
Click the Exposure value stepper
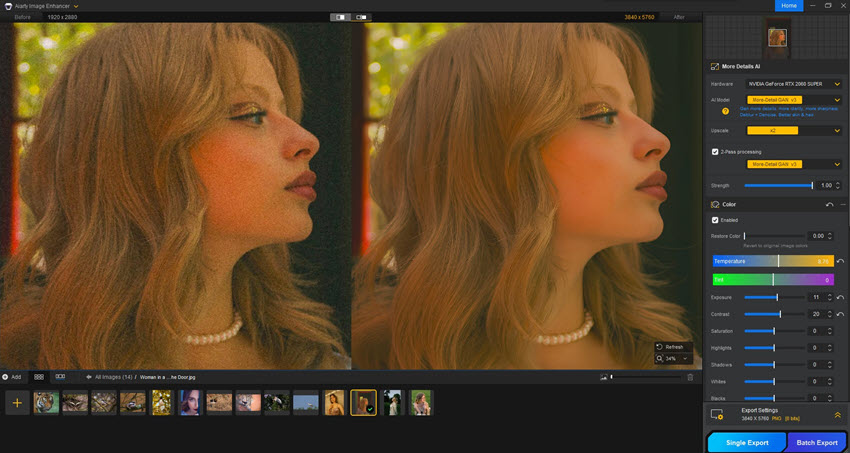click(829, 297)
